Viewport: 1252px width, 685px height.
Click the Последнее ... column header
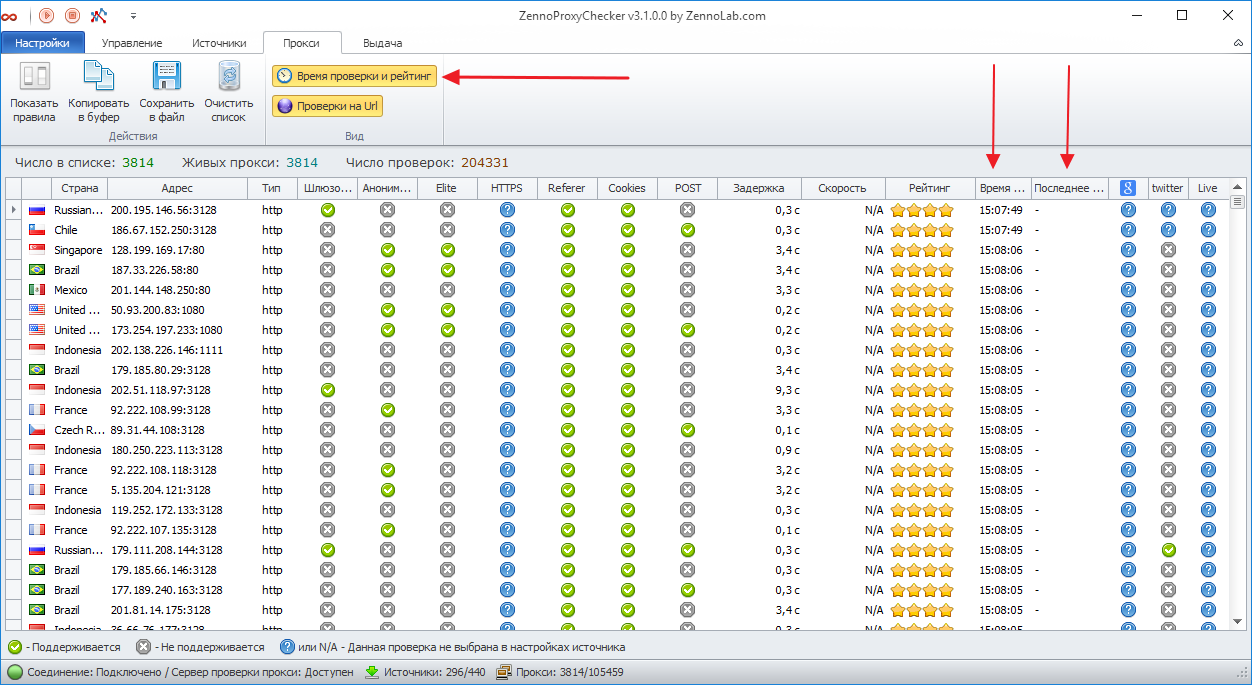[x=1070, y=188]
